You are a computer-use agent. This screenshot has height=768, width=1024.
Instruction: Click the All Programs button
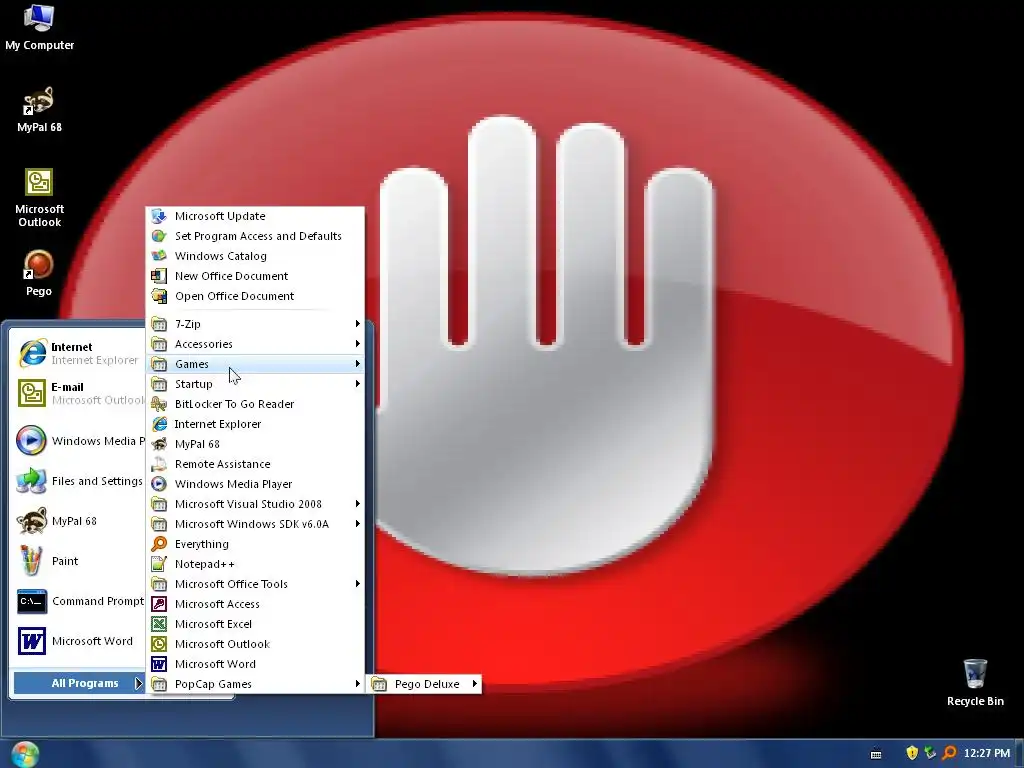point(78,683)
